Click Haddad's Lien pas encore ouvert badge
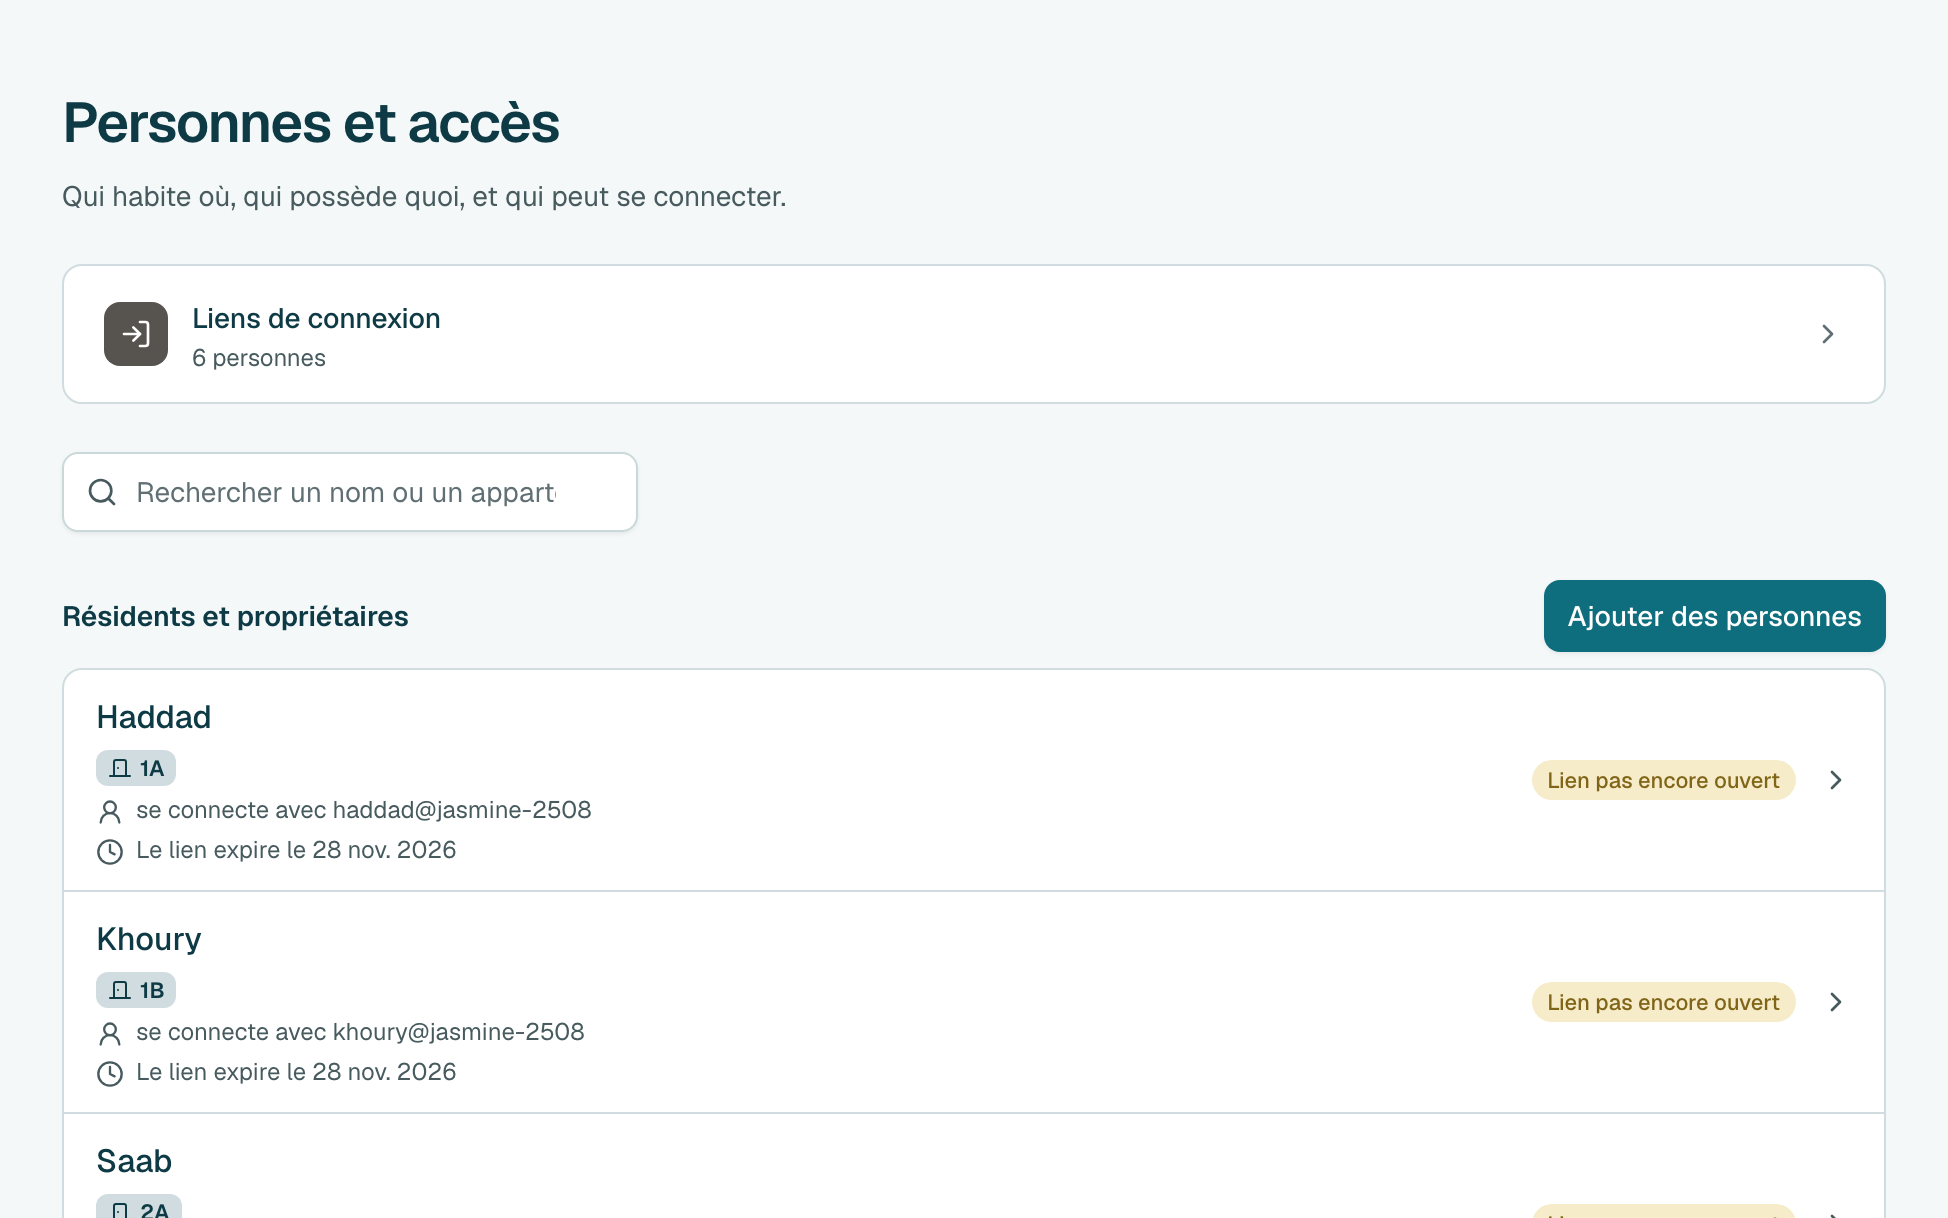The height and width of the screenshot is (1218, 1948). tap(1663, 780)
